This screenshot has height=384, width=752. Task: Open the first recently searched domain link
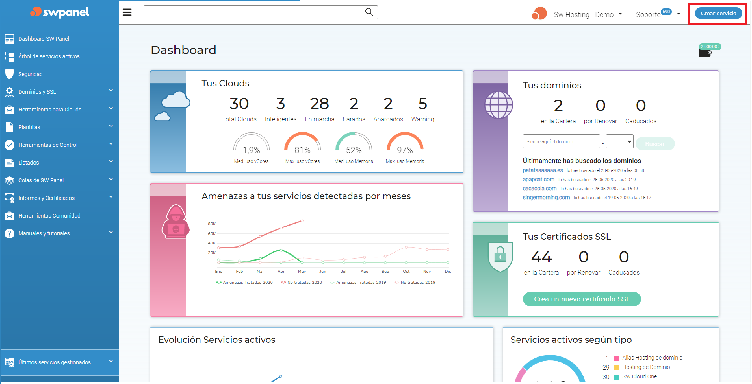542,170
